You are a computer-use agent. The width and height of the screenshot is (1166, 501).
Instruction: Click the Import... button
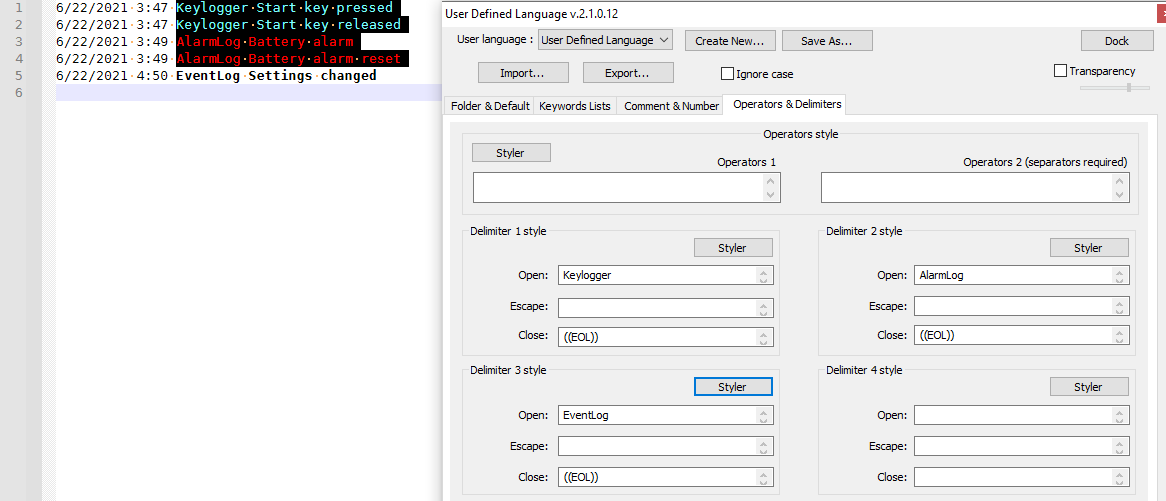tap(523, 73)
